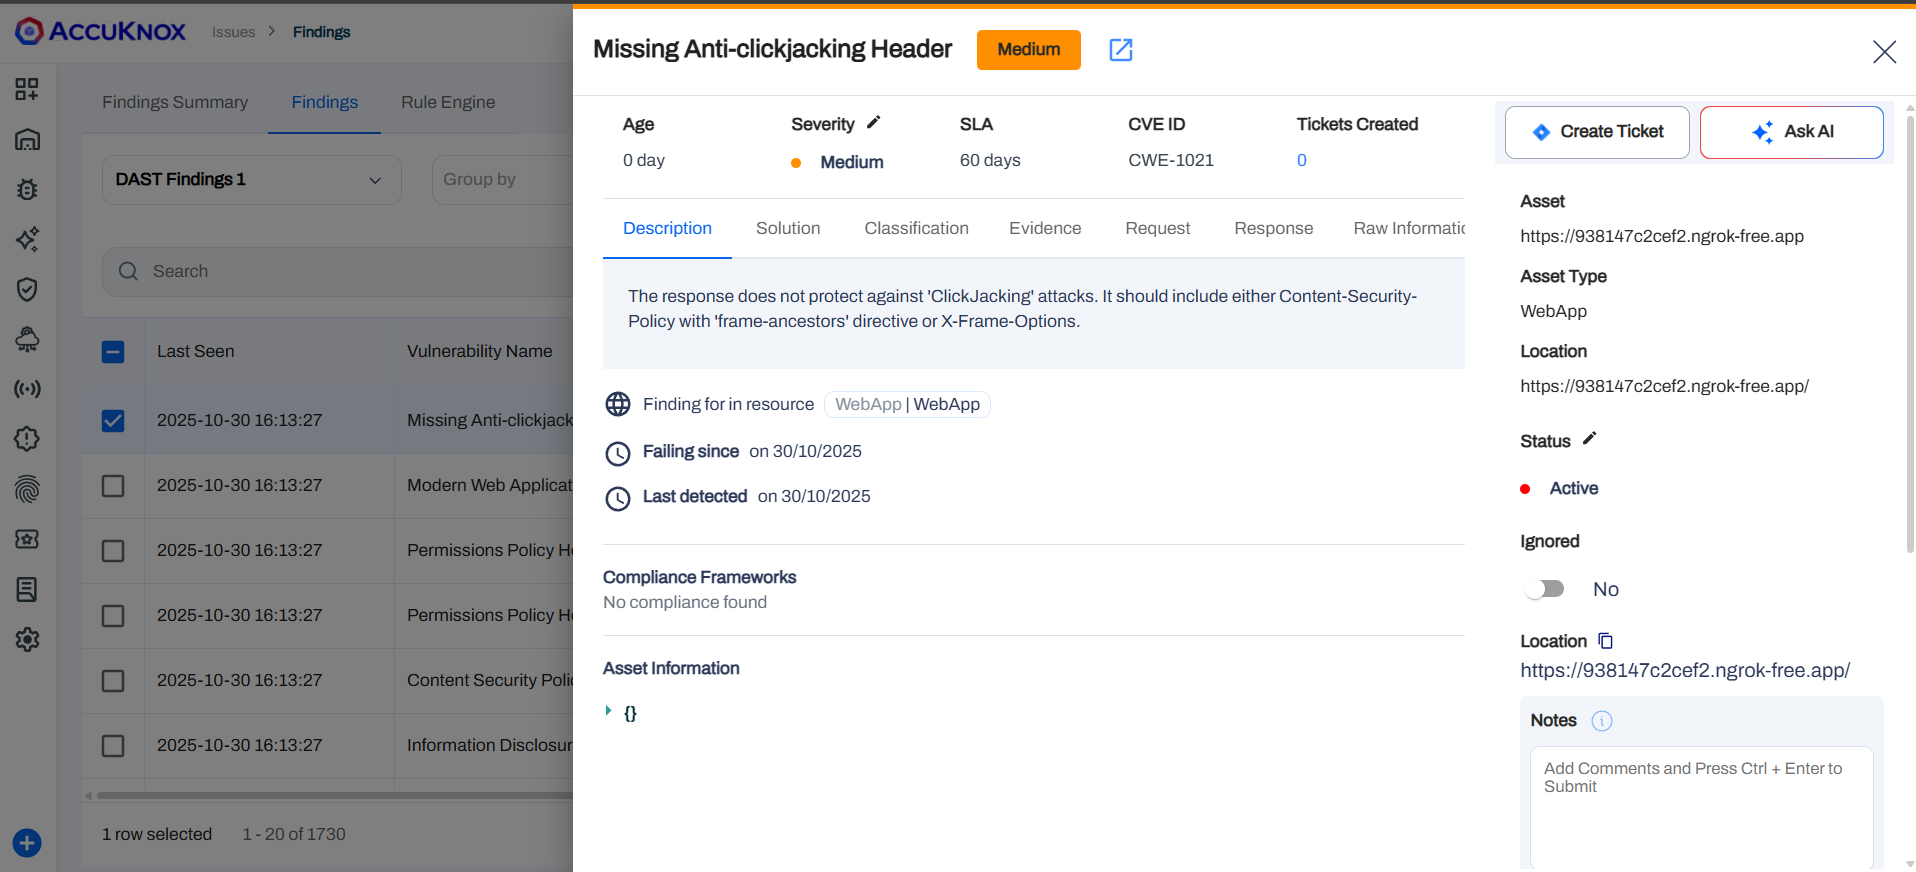
Task: Expand the Asset Information JSON object
Action: (x=608, y=711)
